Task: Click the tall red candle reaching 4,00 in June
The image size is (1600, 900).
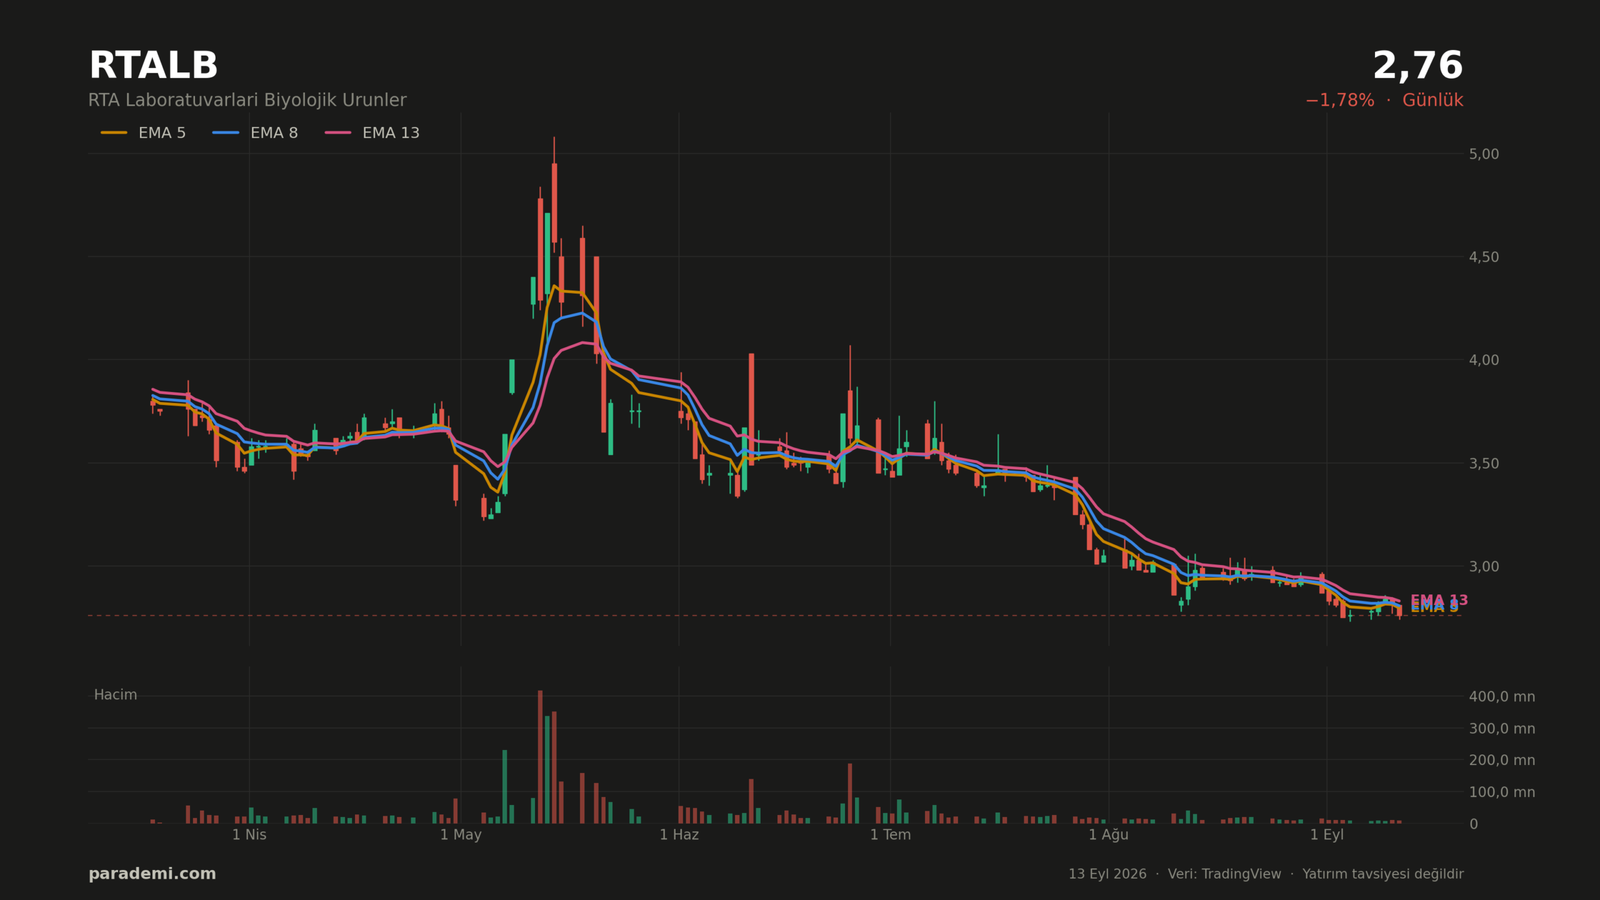Action: tap(751, 409)
